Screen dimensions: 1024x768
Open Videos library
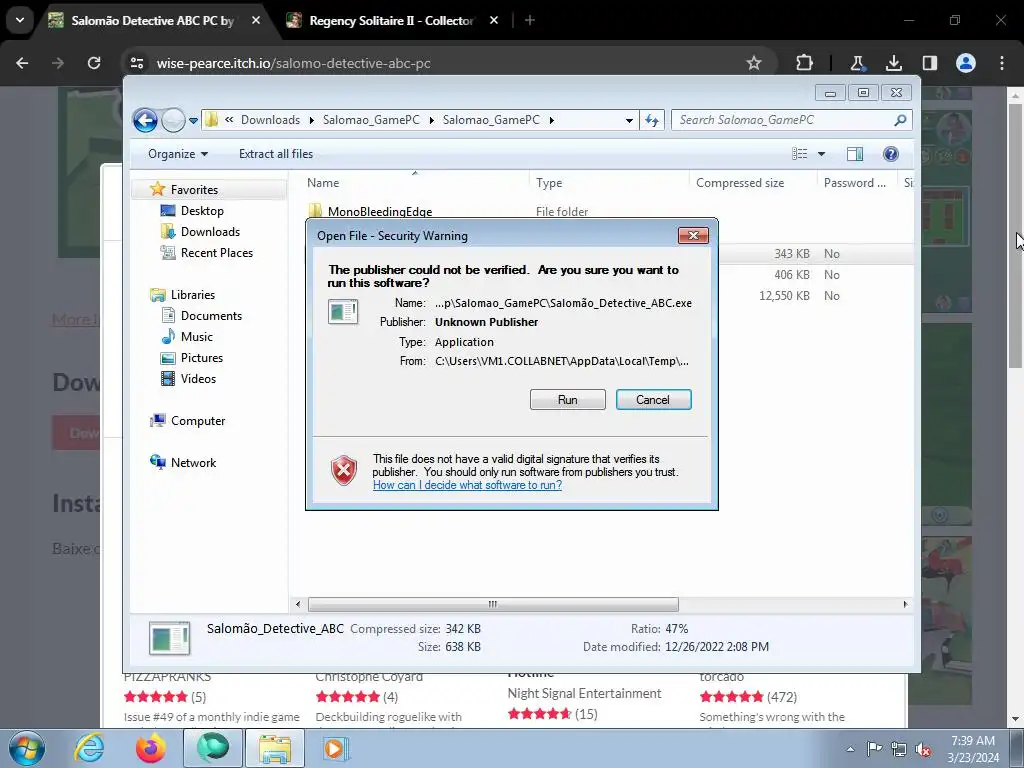click(198, 379)
